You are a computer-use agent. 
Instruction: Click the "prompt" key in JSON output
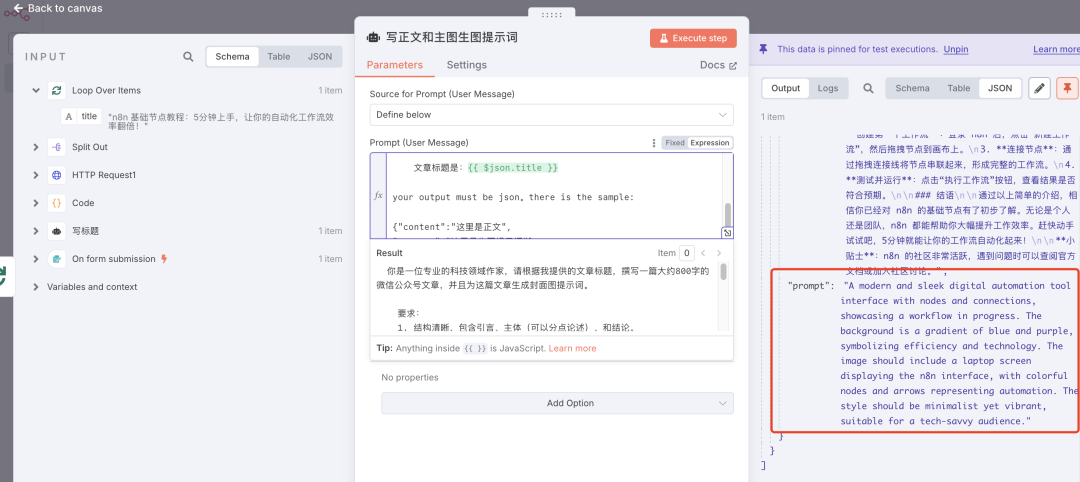pos(811,286)
